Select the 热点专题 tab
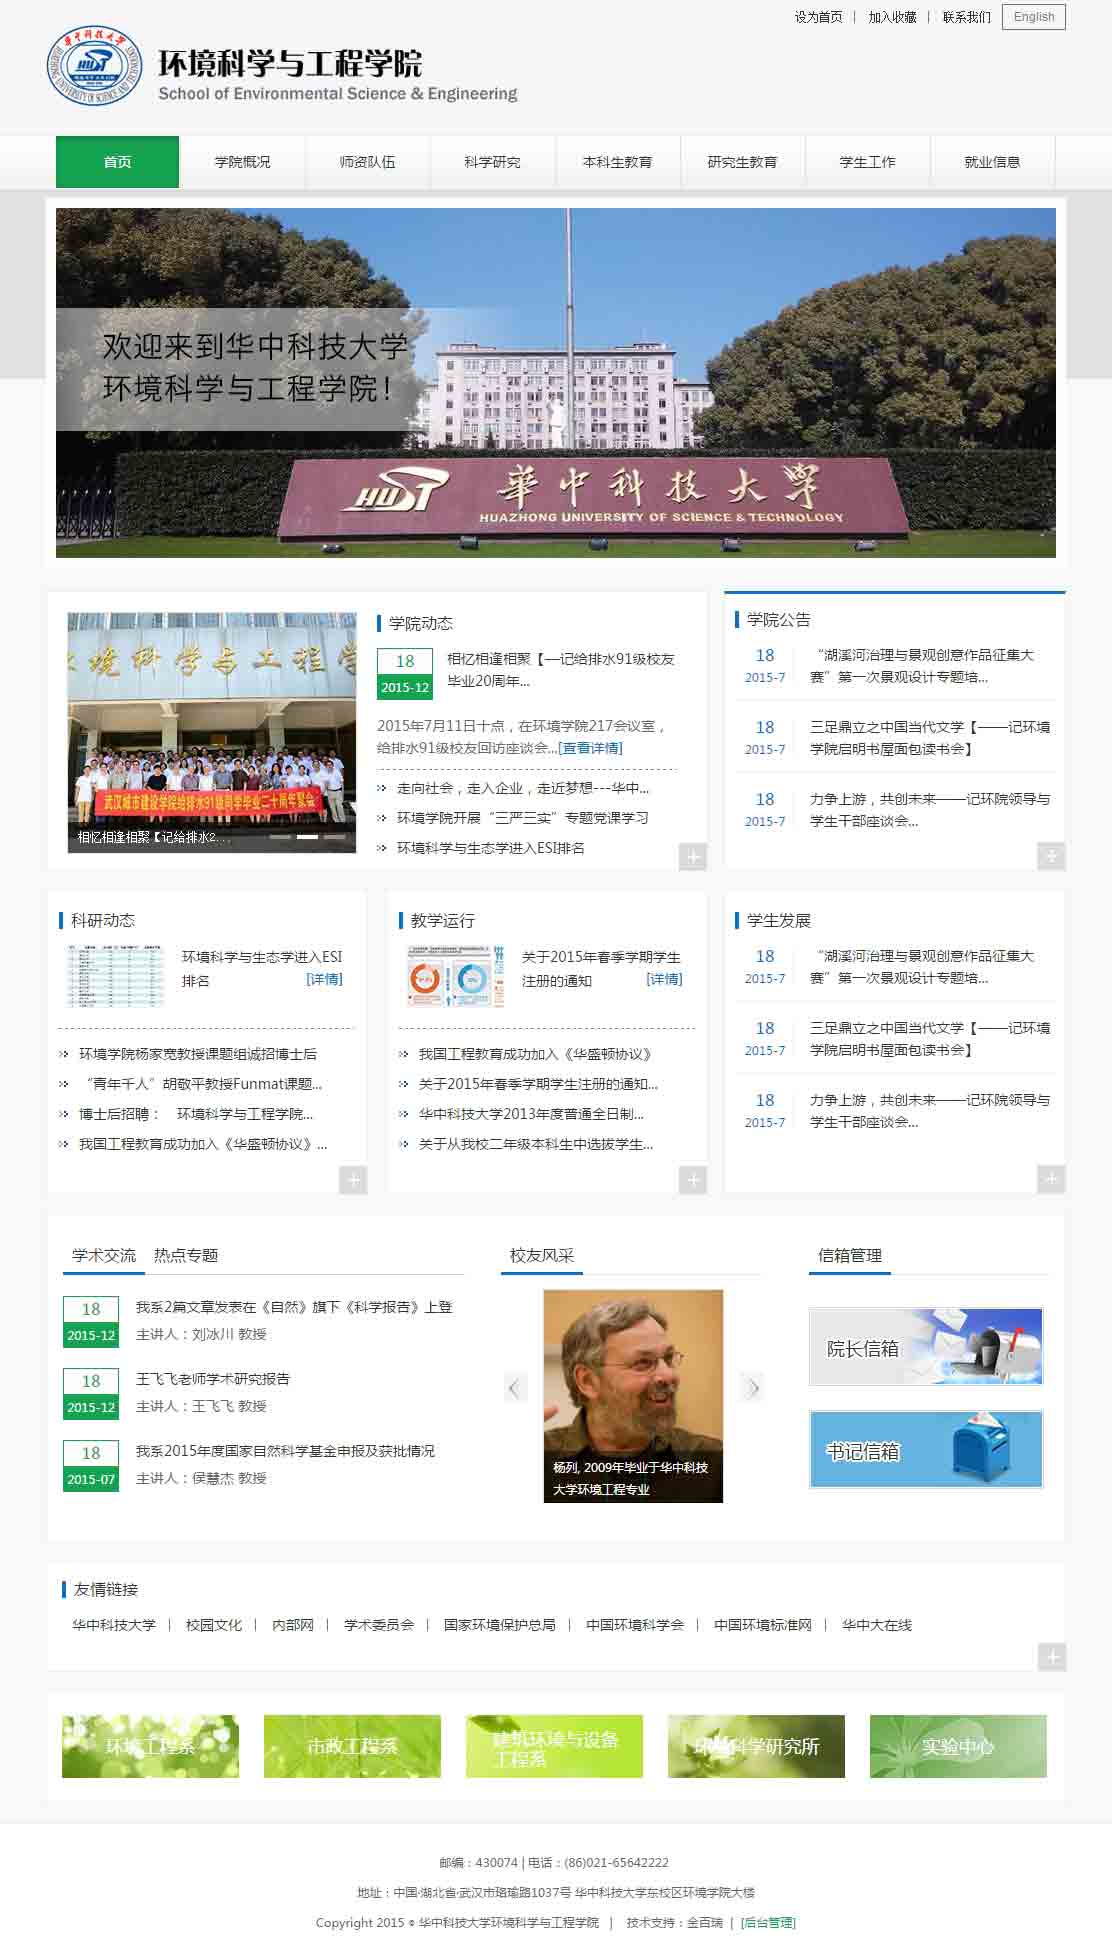Image resolution: width=1112 pixels, height=1957 pixels. click(x=186, y=1255)
